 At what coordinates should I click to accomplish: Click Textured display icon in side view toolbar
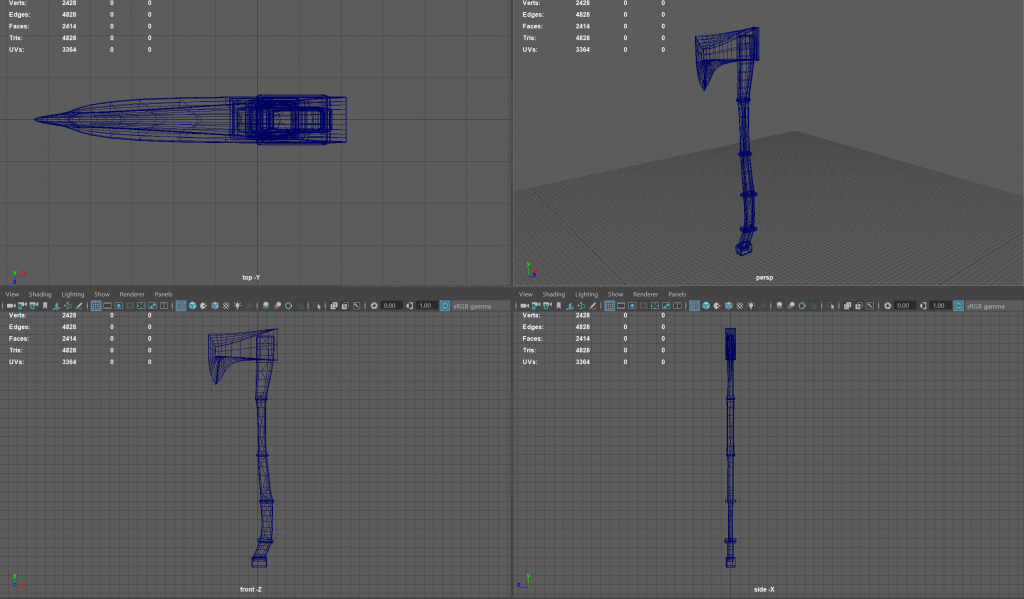point(718,305)
